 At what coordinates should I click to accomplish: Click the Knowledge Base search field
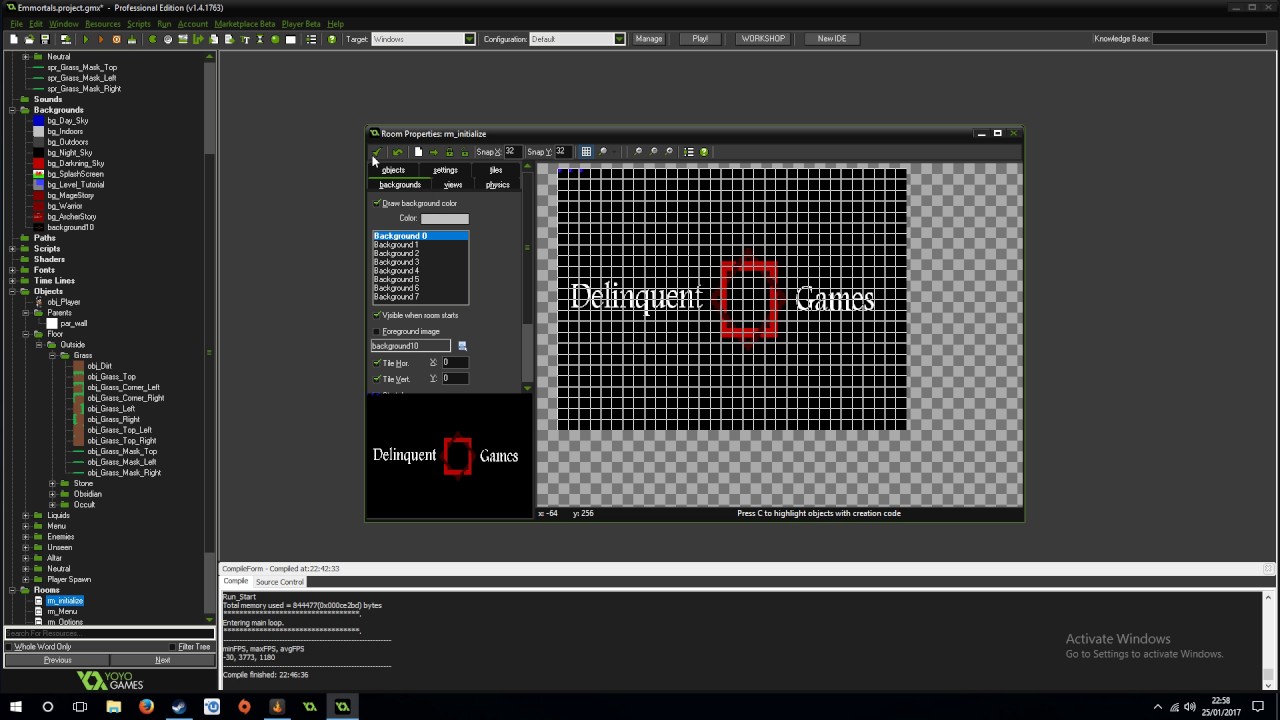(1211, 39)
